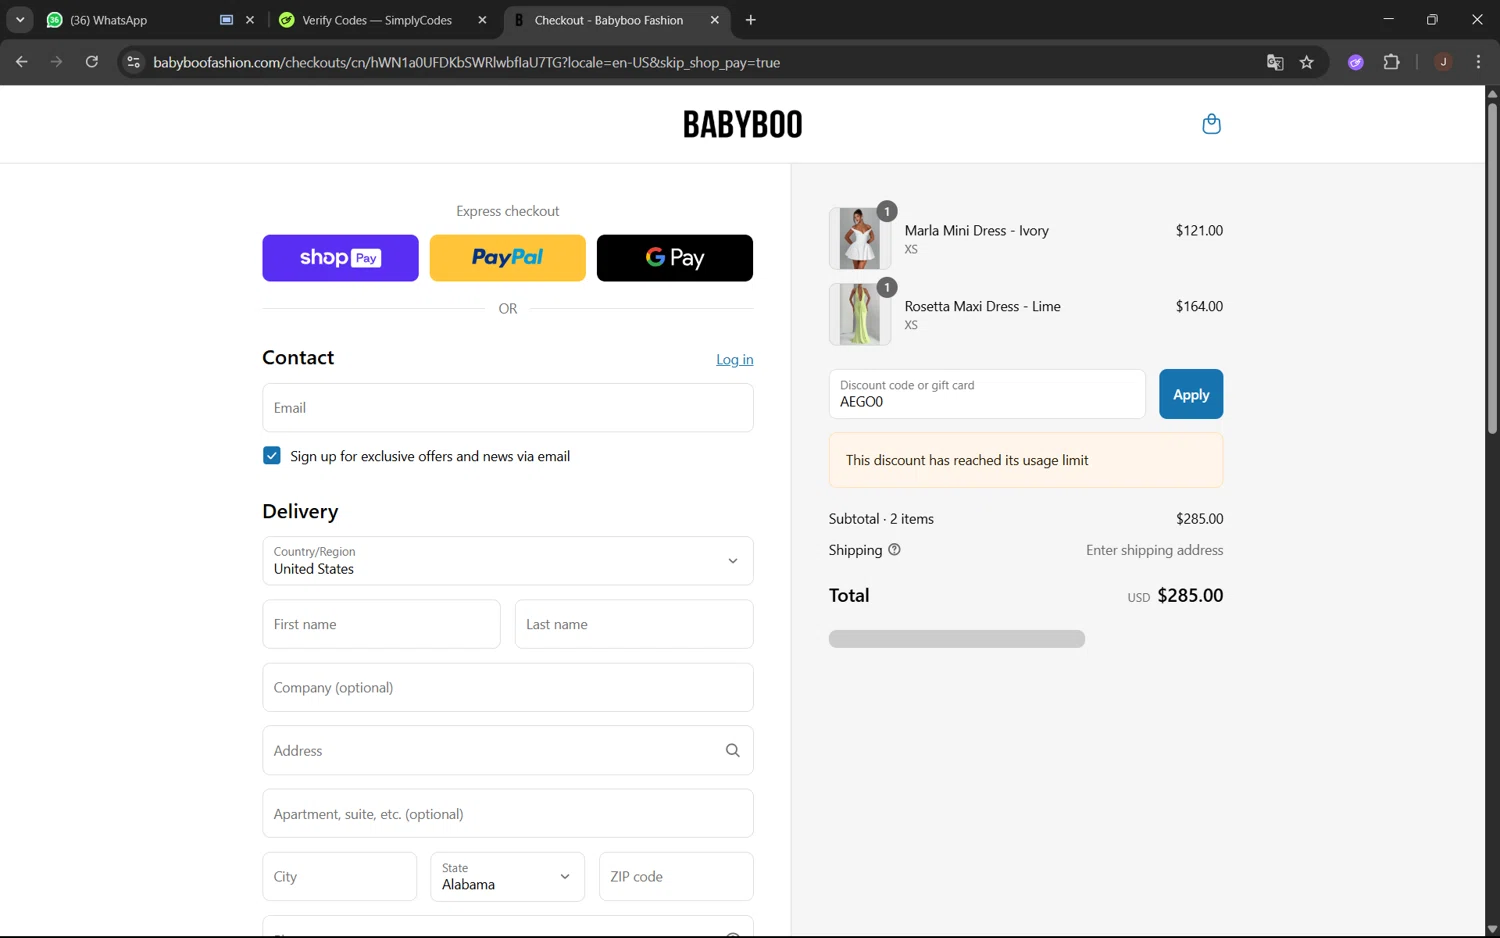1500x938 pixels.
Task: Click the translate page icon
Action: (x=1275, y=62)
